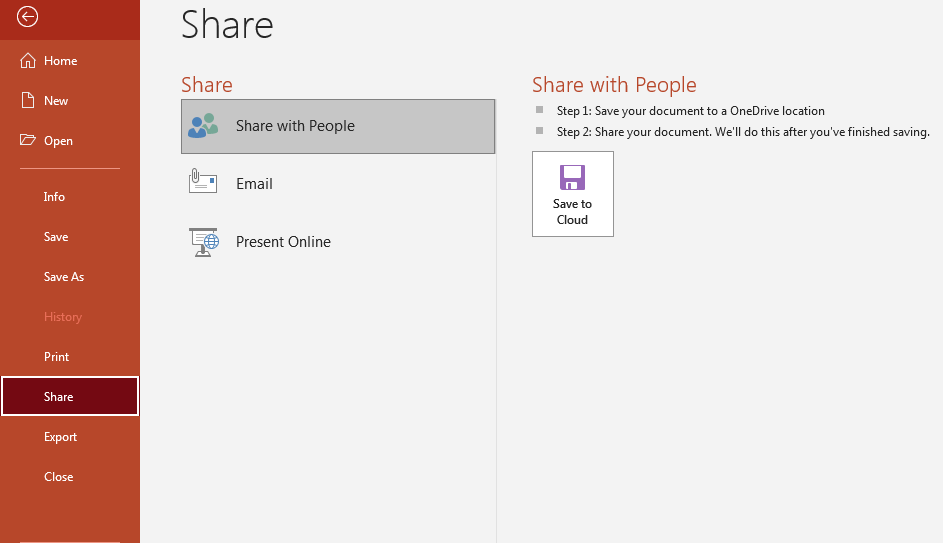Click the Share with People icon
Image resolution: width=943 pixels, height=543 pixels.
[203, 126]
